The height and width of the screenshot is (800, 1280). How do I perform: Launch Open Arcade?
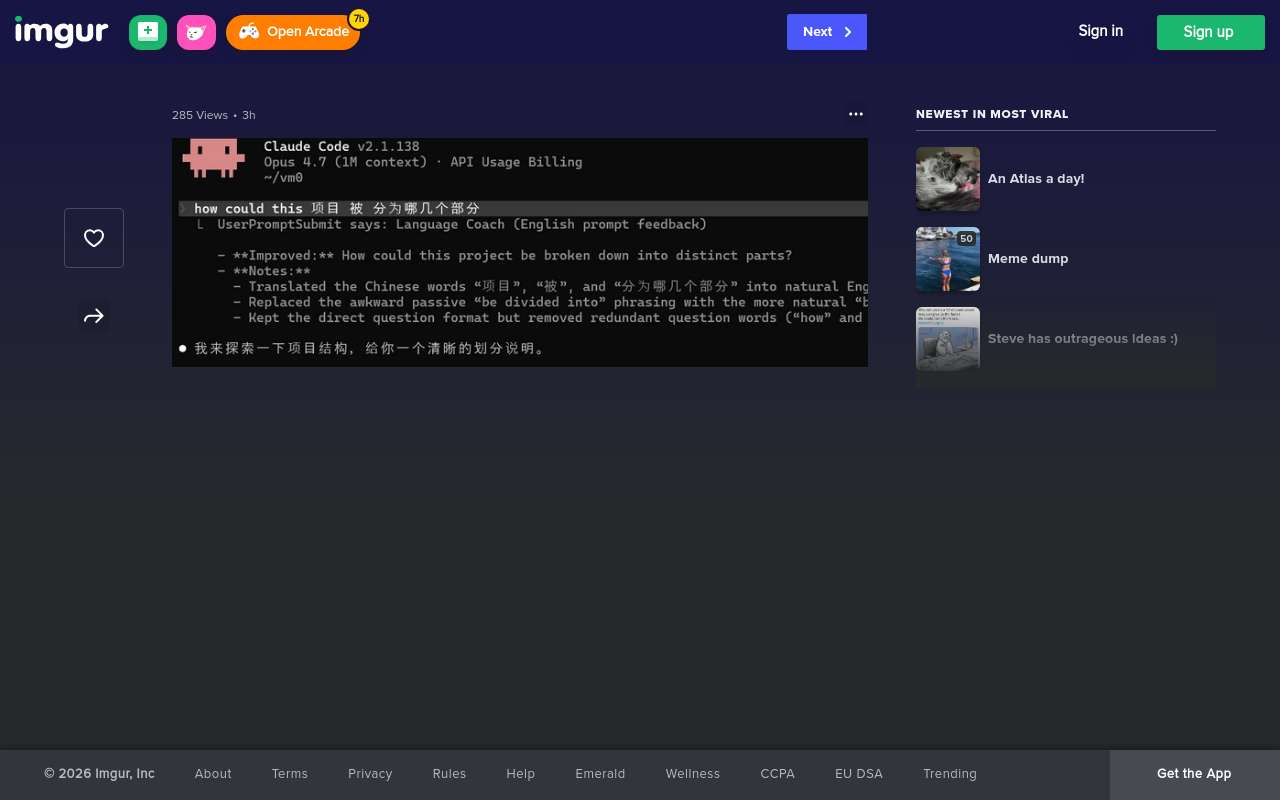click(x=293, y=32)
